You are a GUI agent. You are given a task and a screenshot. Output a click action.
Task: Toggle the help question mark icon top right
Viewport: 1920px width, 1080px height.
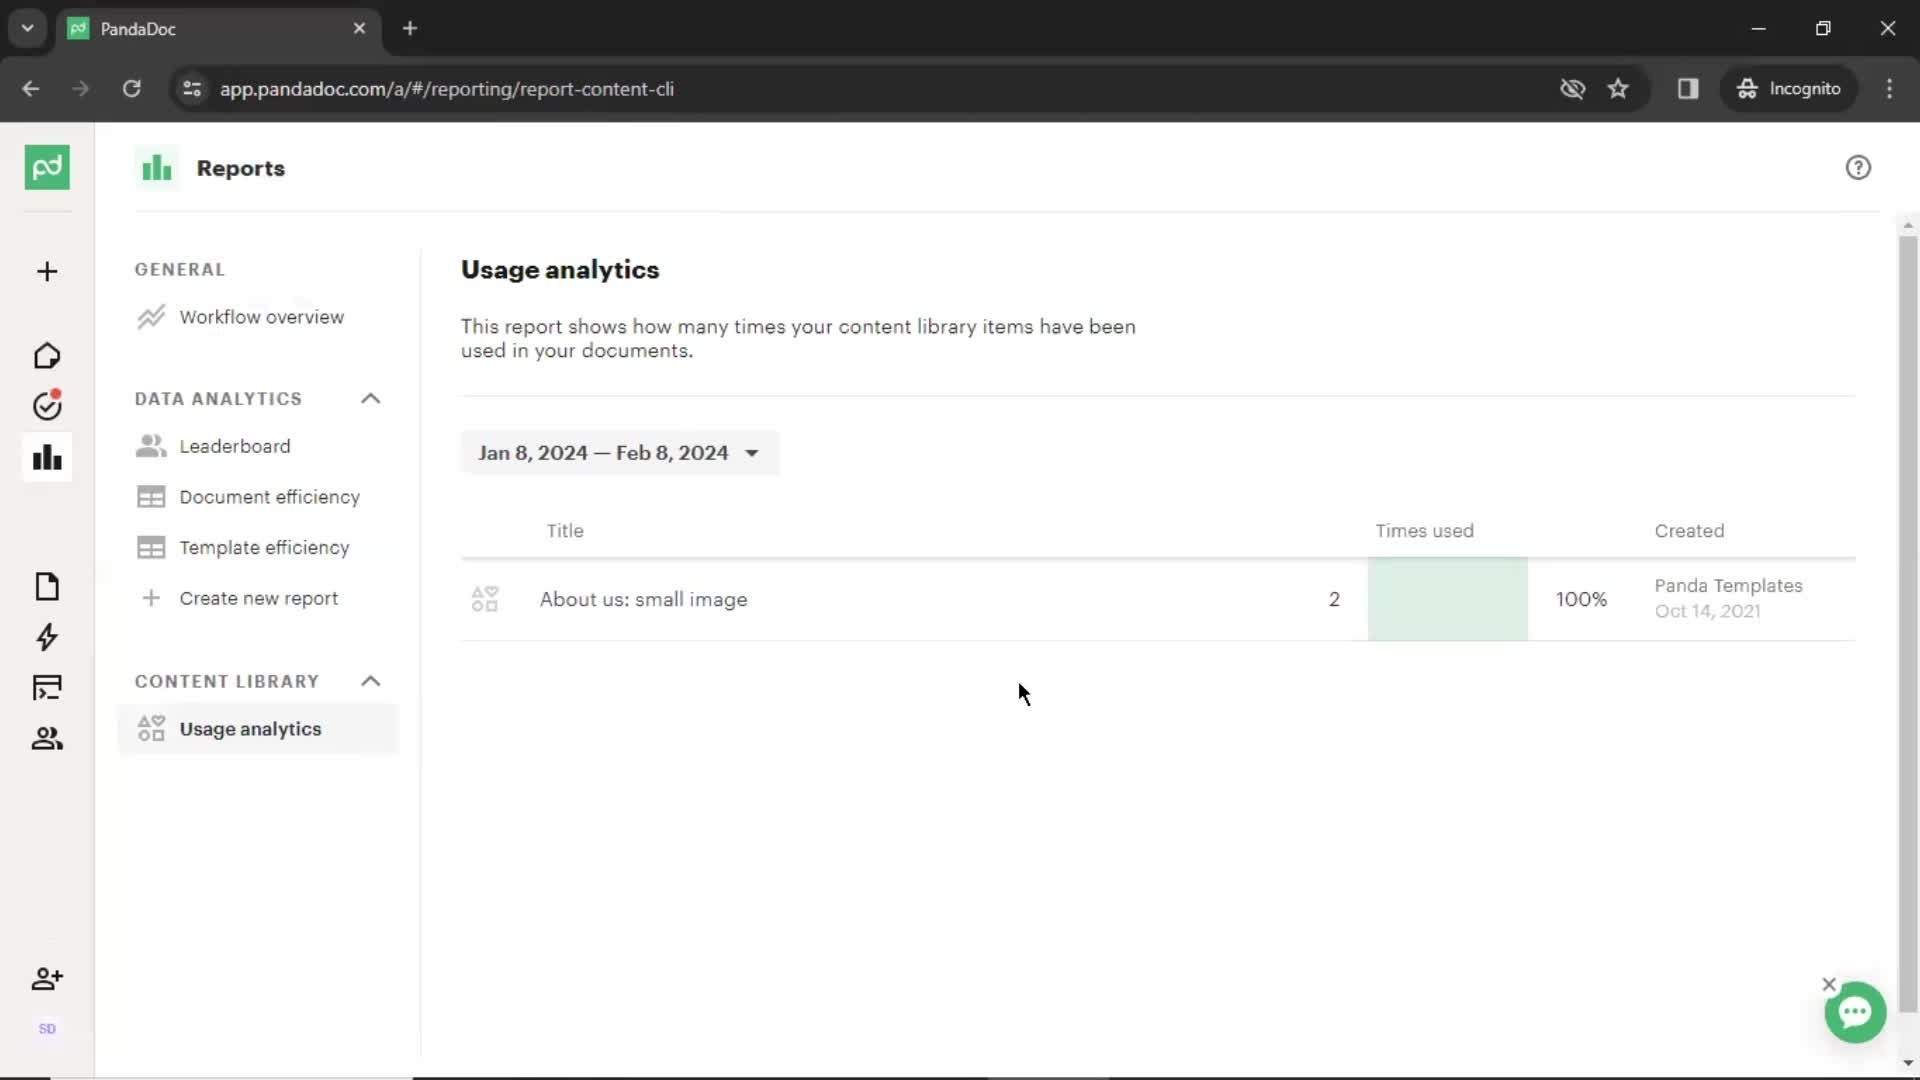1858,167
